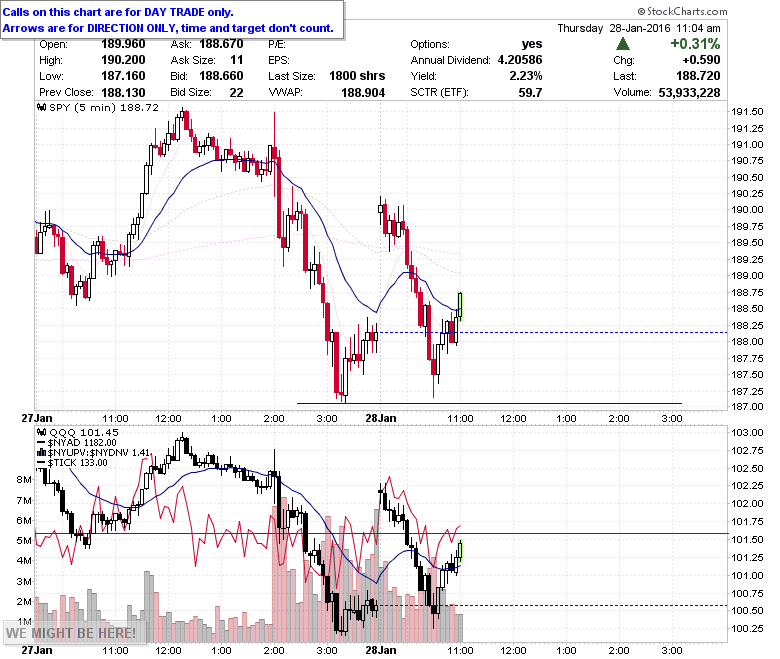Click the 'P/E:' label

(x=277, y=44)
